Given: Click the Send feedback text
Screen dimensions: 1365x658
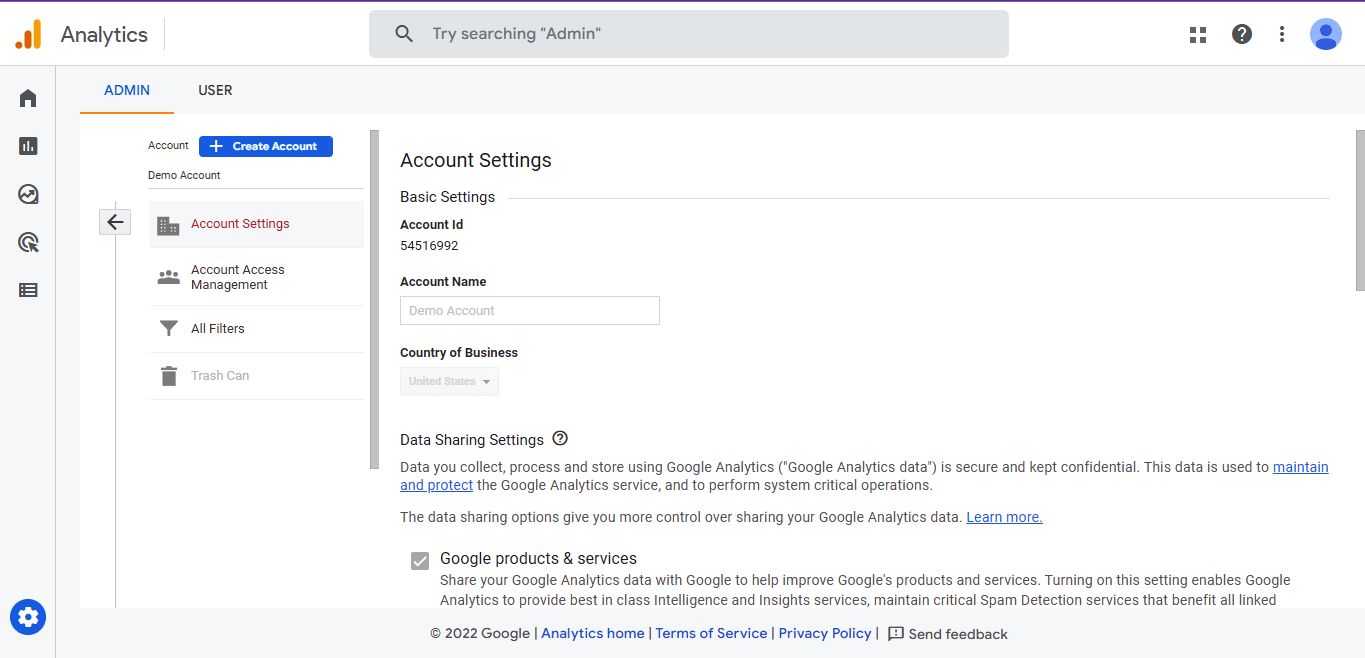Looking at the screenshot, I should 958,634.
